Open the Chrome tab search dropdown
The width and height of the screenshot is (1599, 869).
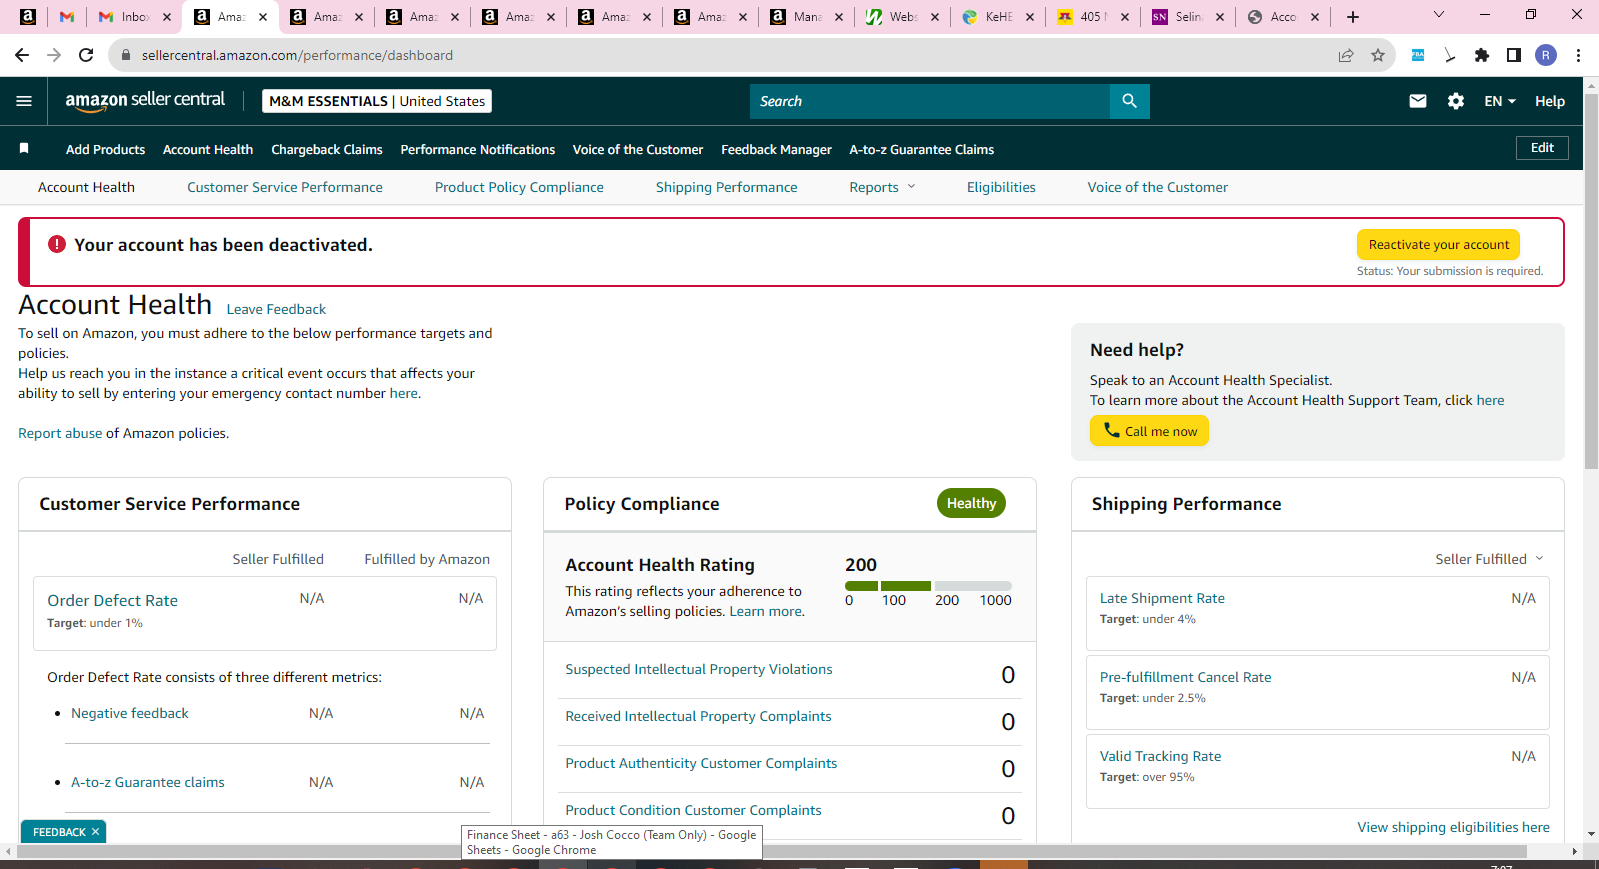click(x=1439, y=15)
